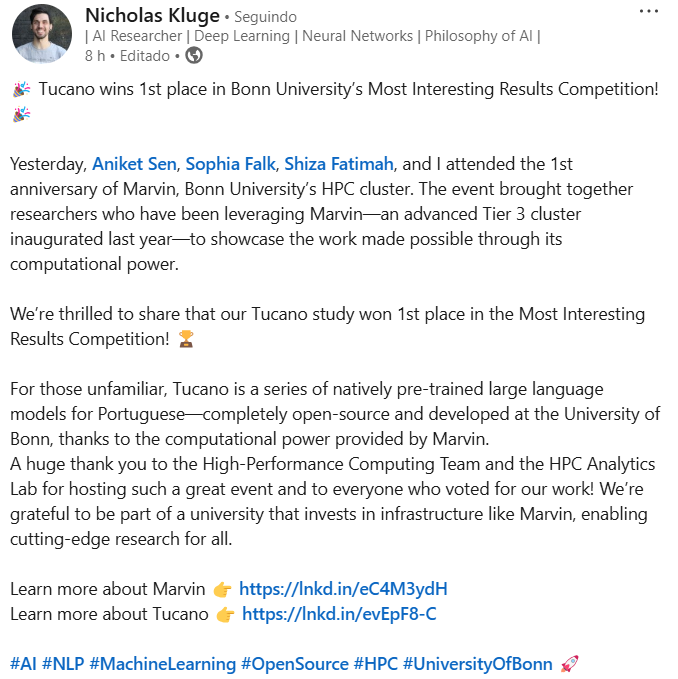678x679 pixels.
Task: Open the lnkd.in/eC4M3ydH Marvin link
Action: 343,588
